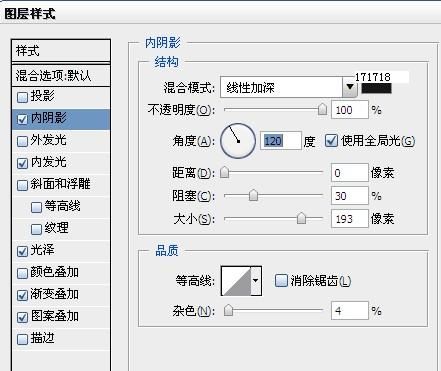Click the angle dial control

pyautogui.click(x=238, y=141)
